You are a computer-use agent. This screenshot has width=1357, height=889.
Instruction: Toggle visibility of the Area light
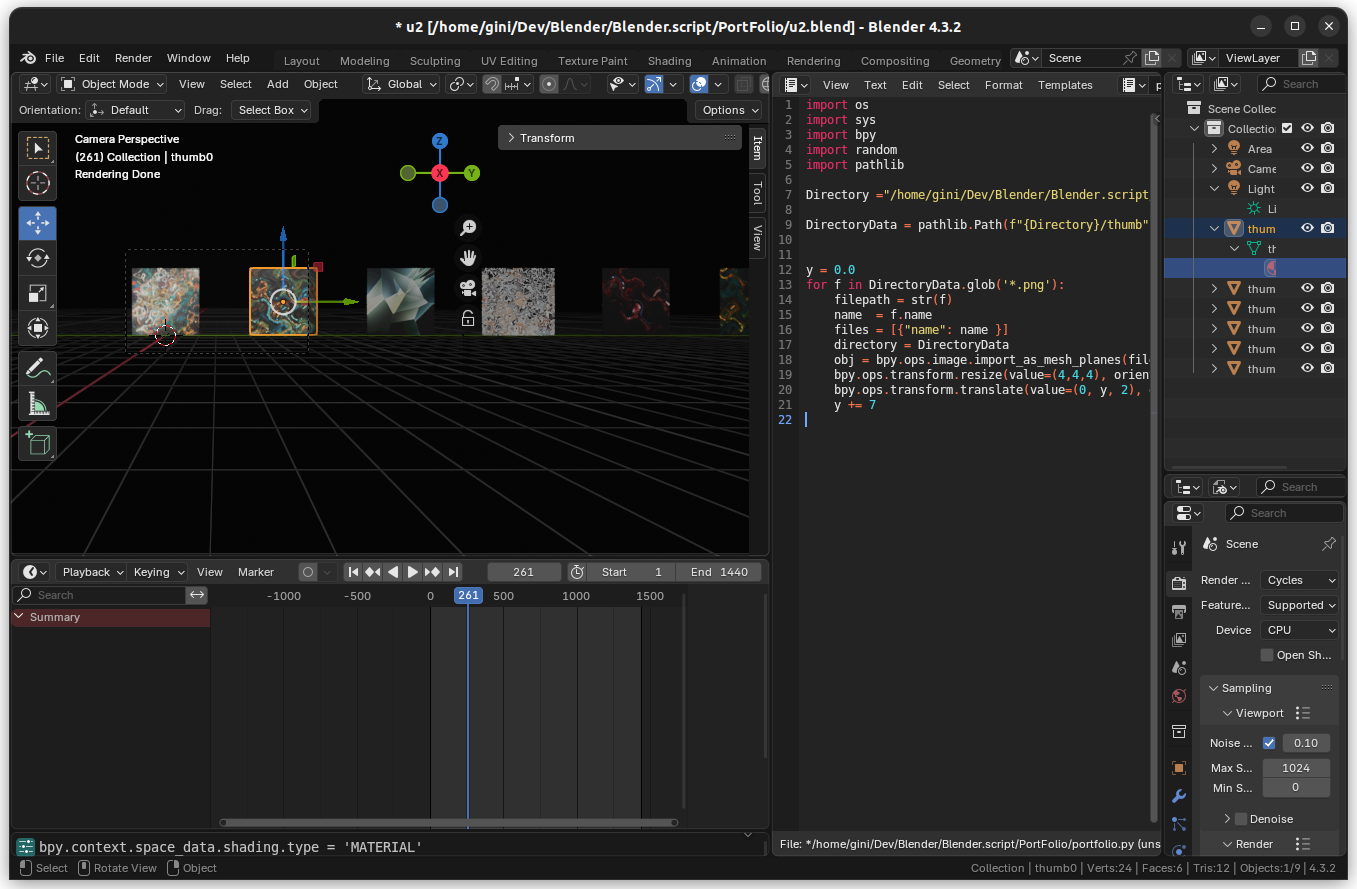tap(1308, 147)
